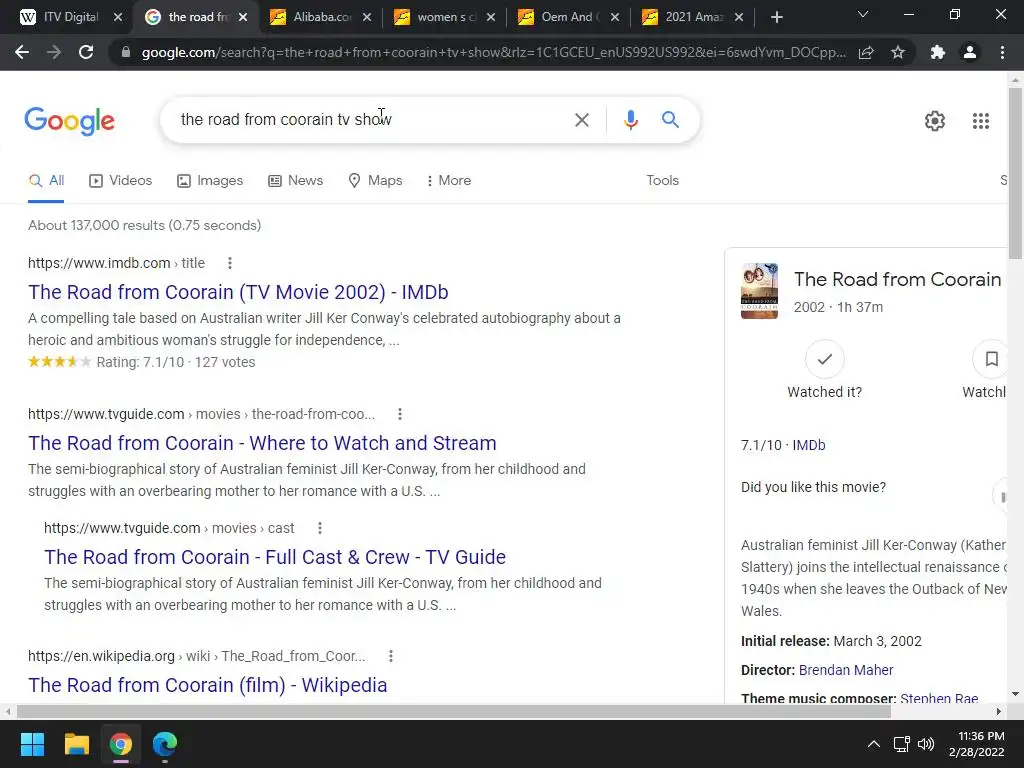The width and height of the screenshot is (1024, 768).
Task: Mark the movie as watched
Action: click(x=824, y=359)
